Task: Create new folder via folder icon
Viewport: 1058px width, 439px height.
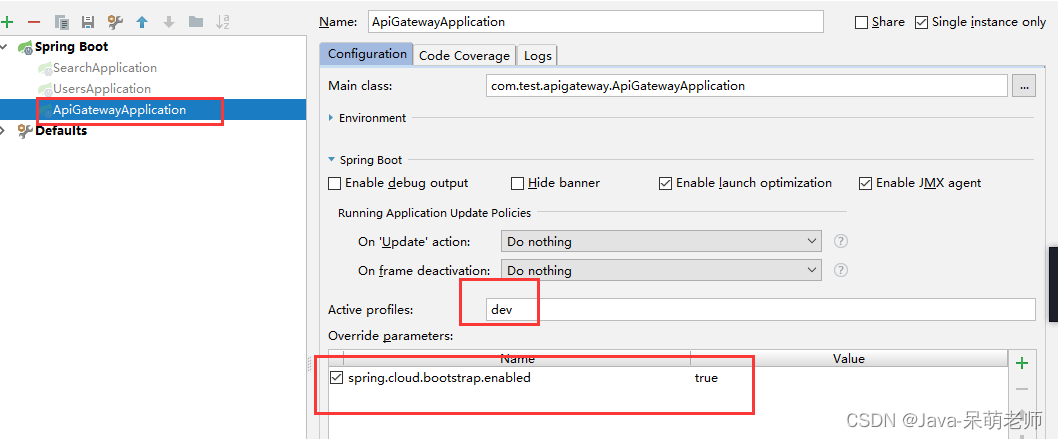Action: [196, 22]
